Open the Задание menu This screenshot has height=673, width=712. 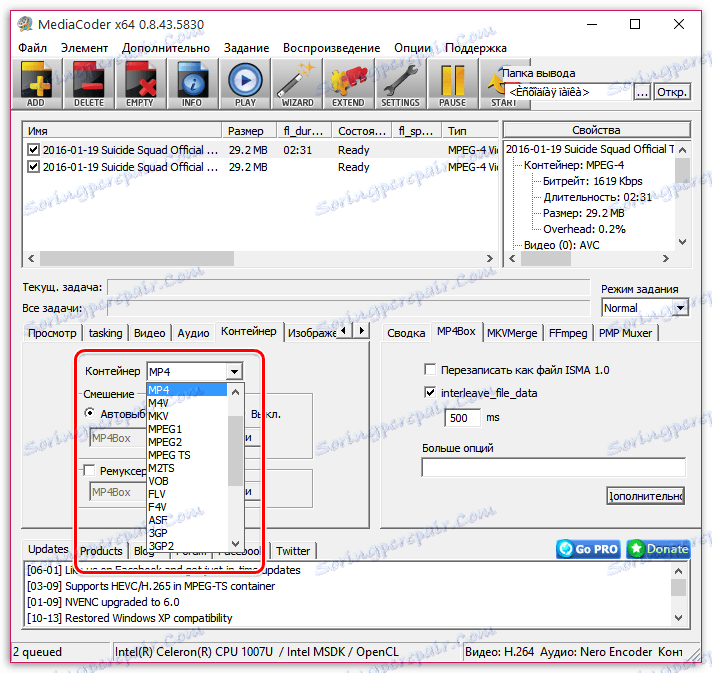point(246,48)
